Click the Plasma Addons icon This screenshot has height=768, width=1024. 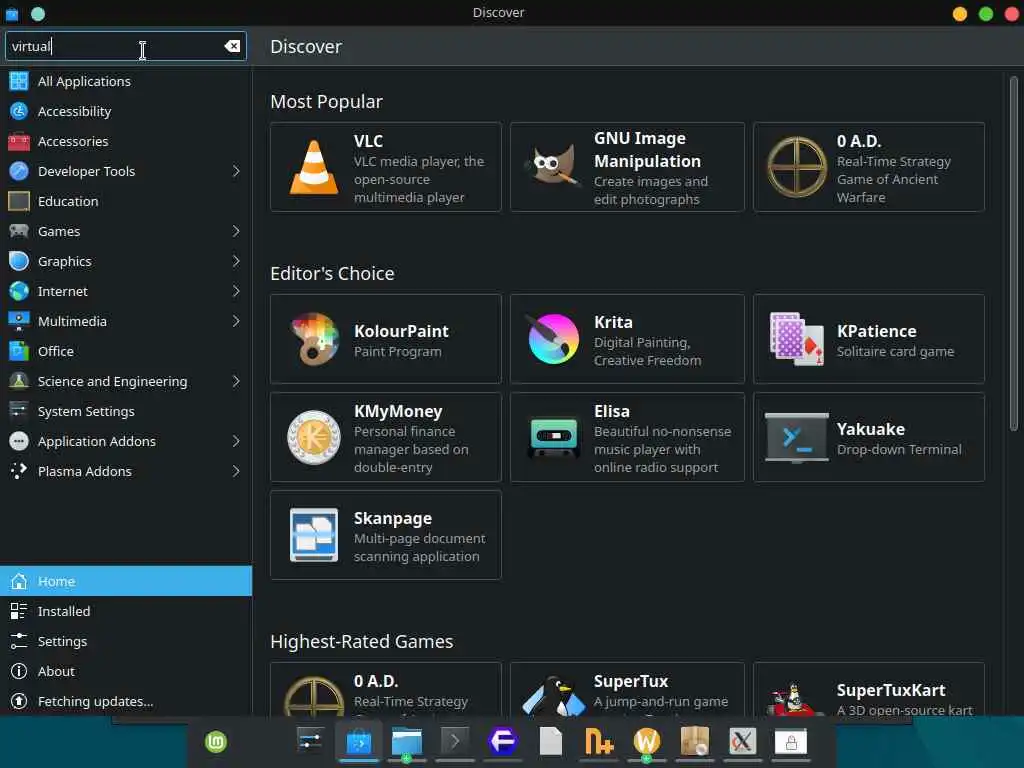[x=19, y=472]
